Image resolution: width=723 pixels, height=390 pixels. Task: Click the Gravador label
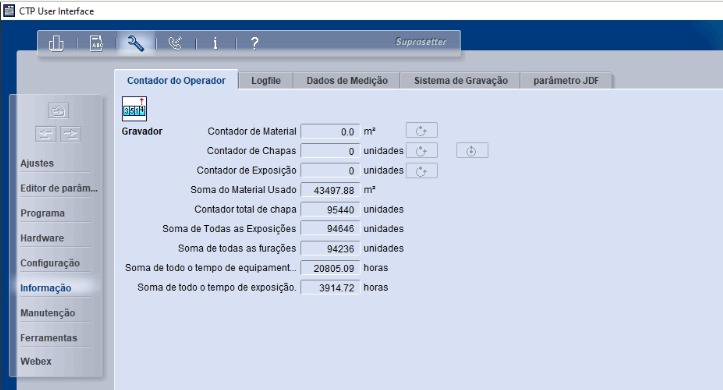click(x=142, y=131)
